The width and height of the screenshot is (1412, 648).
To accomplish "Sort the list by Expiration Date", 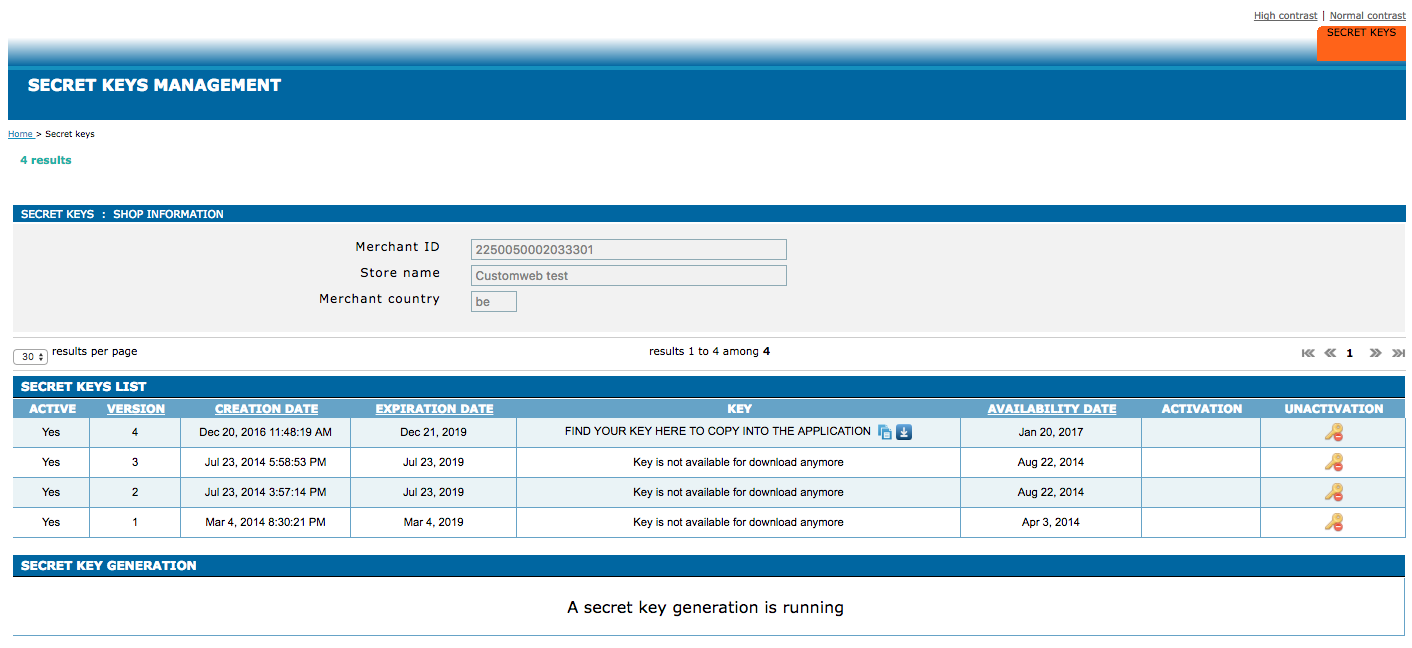I will 434,409.
